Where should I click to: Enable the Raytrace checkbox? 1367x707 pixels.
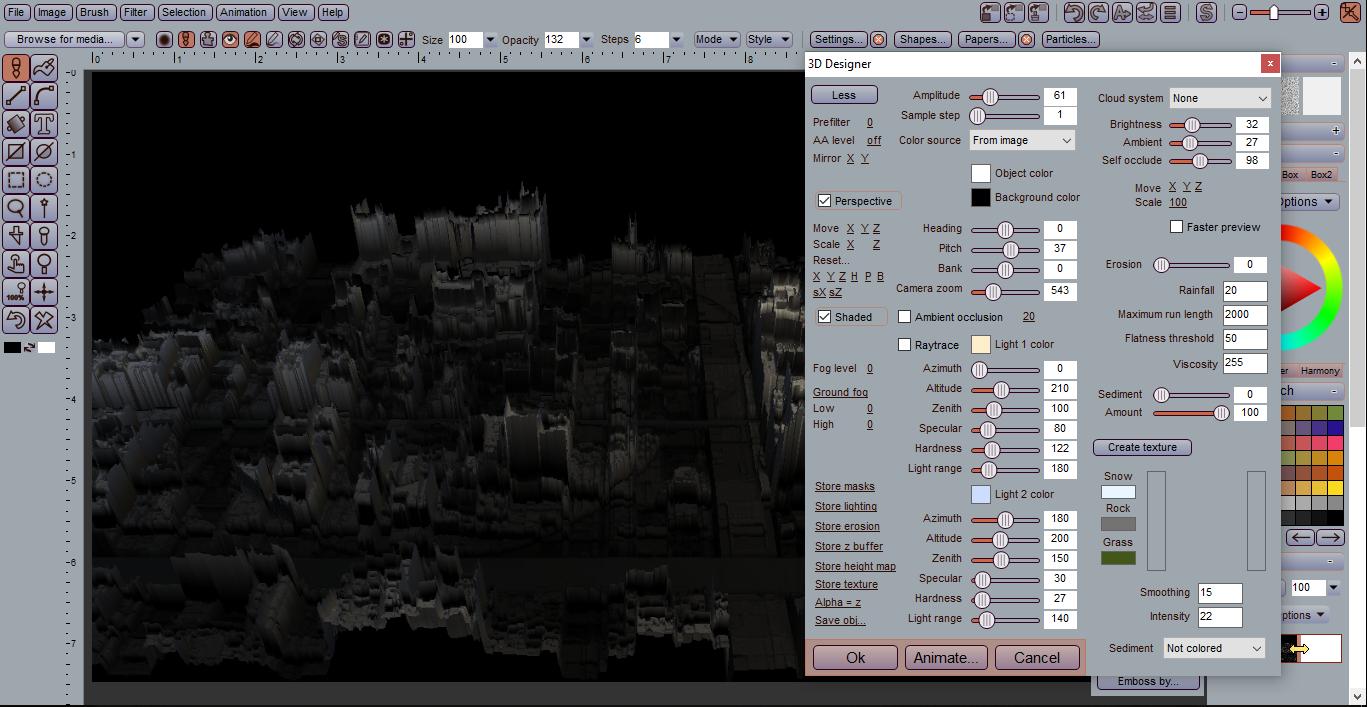tap(905, 345)
